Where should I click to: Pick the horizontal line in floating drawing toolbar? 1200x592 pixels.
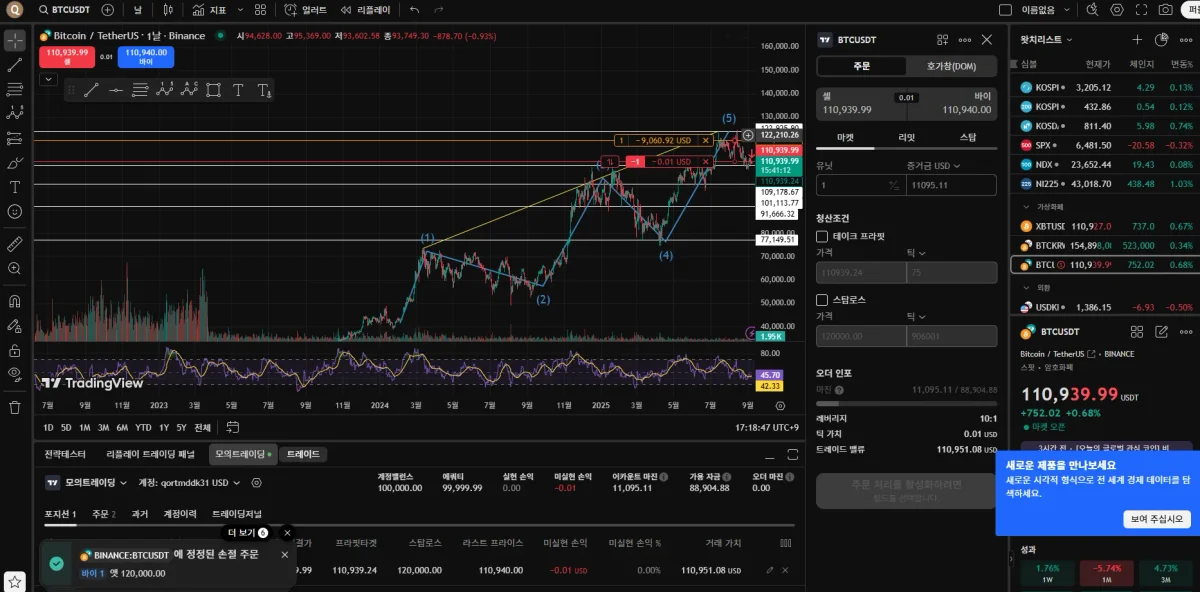click(116, 90)
